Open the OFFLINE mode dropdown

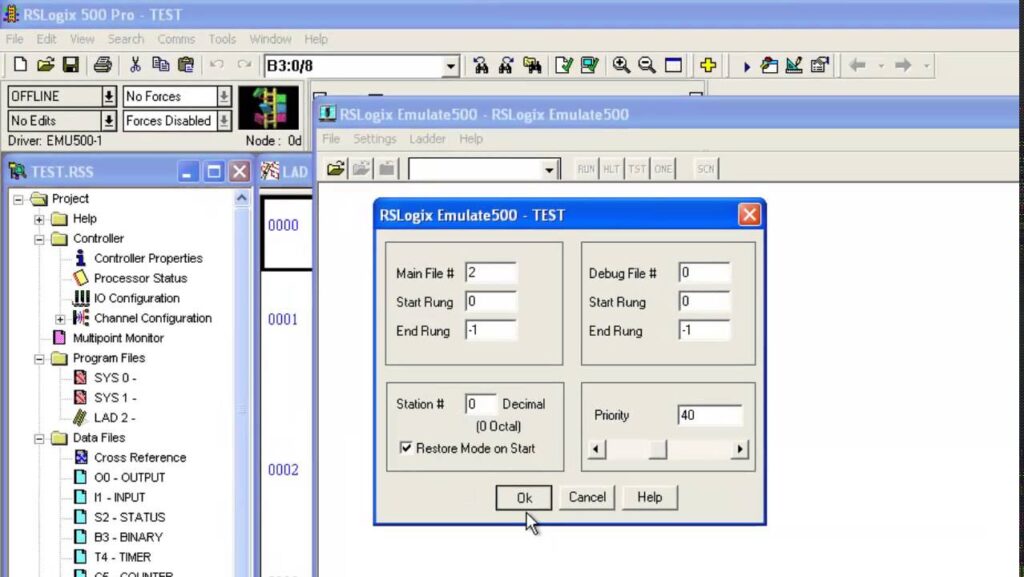tap(108, 97)
